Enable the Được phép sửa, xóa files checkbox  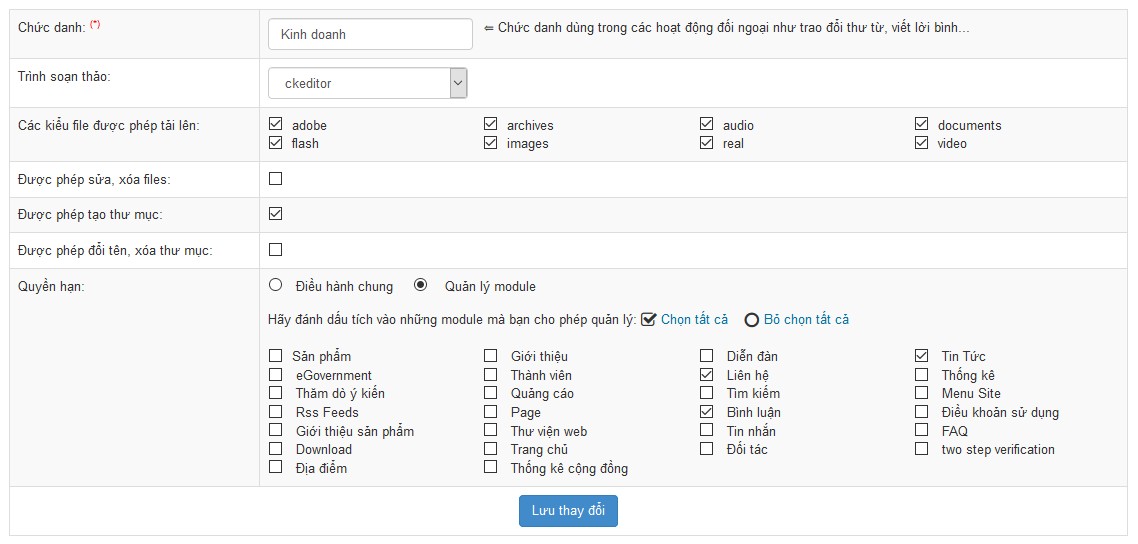275,178
